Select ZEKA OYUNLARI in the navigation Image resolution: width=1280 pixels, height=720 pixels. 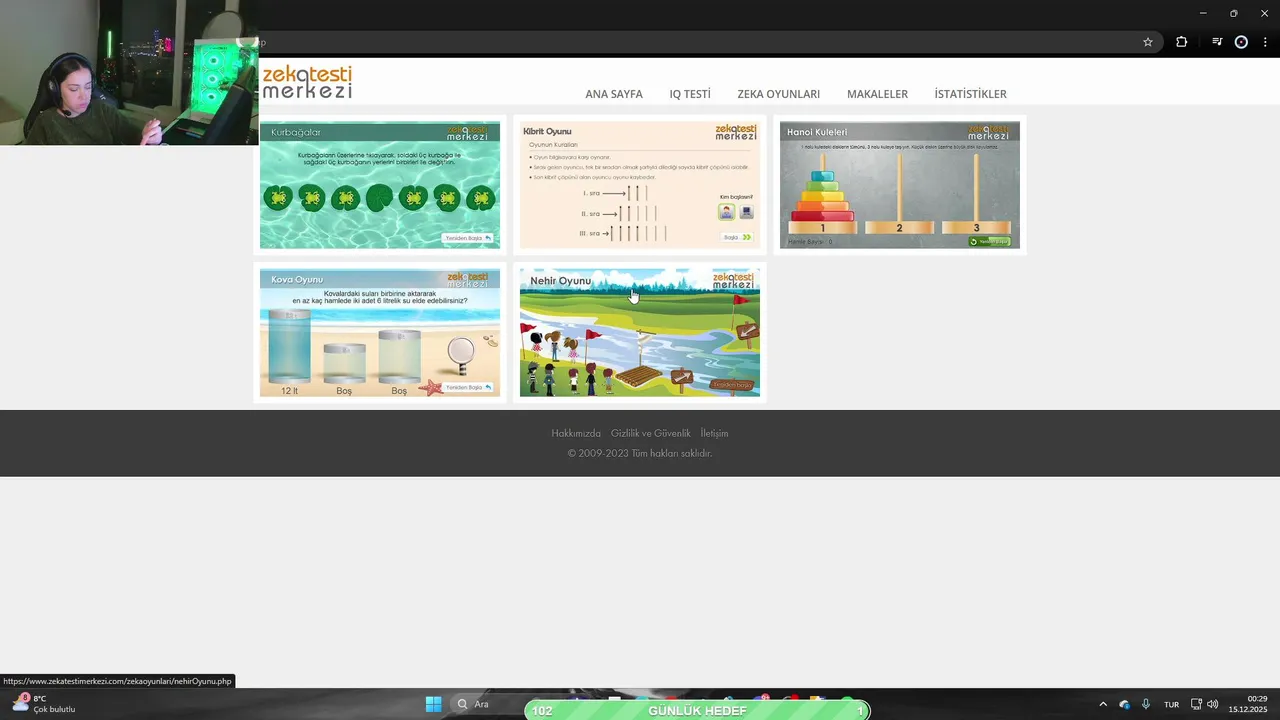tap(778, 94)
